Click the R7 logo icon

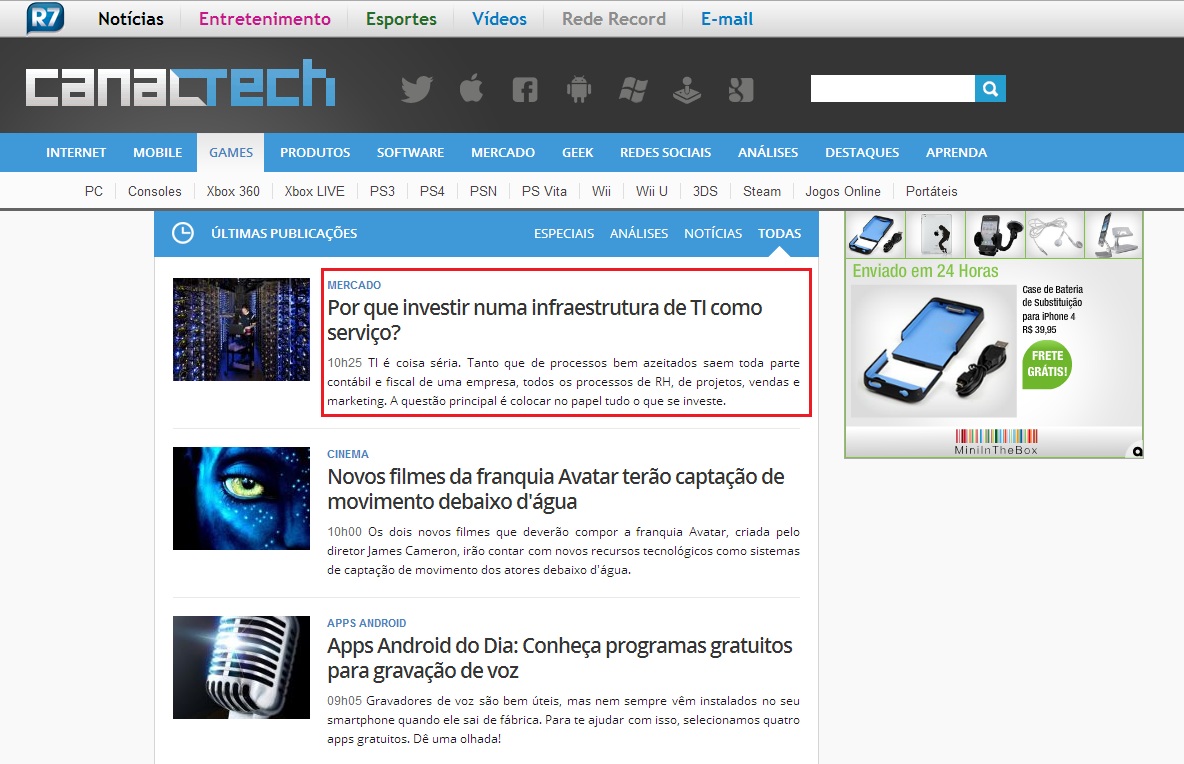click(x=45, y=19)
